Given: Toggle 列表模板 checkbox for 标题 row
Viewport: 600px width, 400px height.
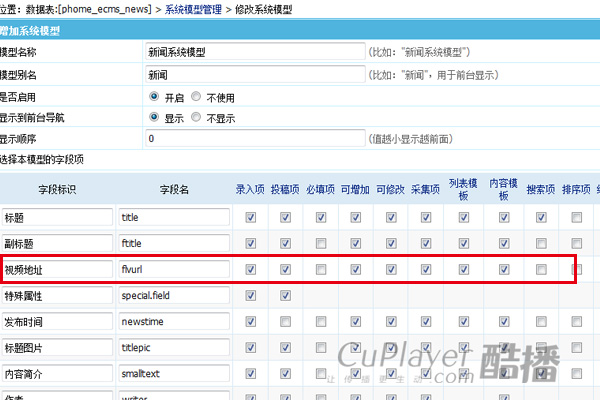Looking at the screenshot, I should [x=463, y=216].
